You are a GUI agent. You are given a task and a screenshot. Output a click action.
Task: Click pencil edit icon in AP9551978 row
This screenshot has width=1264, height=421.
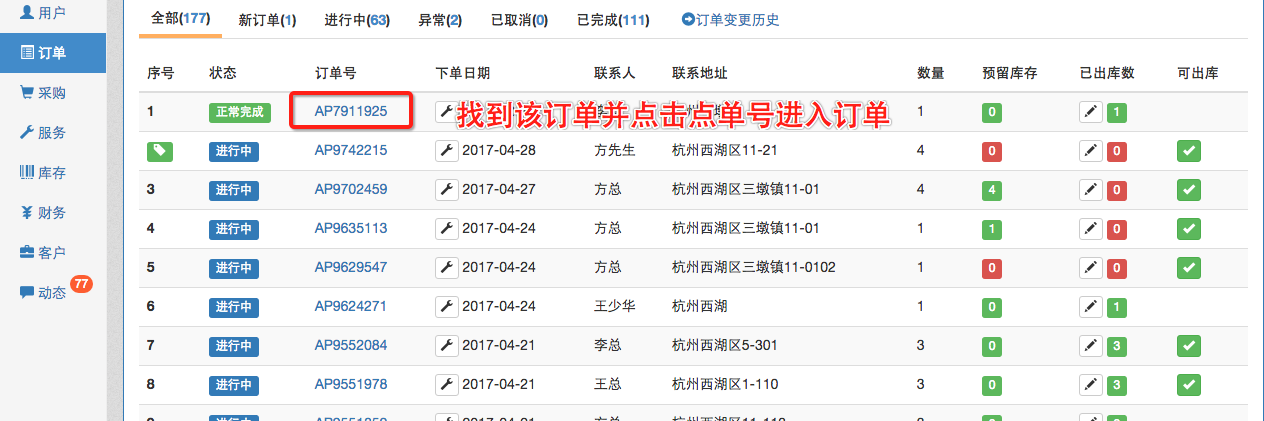(x=1091, y=385)
